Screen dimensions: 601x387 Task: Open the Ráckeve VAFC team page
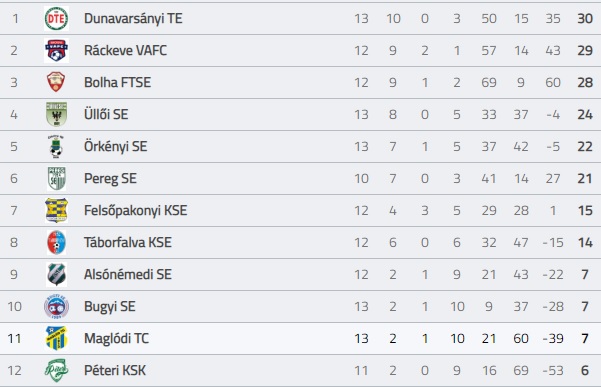coord(125,50)
